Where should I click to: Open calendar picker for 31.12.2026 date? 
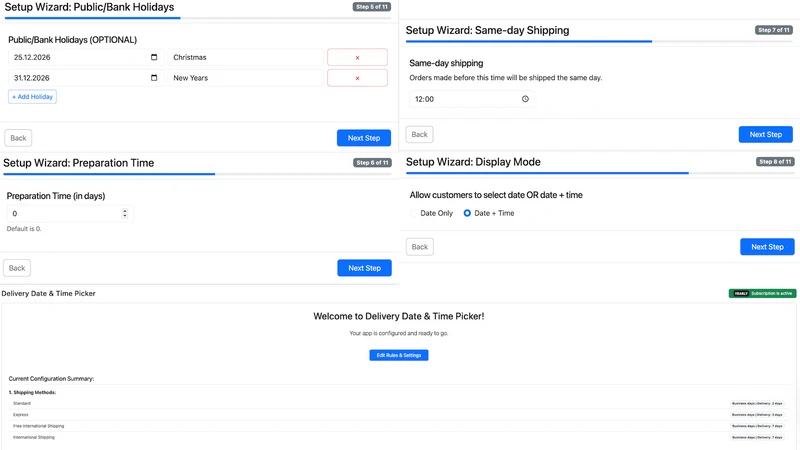tap(154, 78)
